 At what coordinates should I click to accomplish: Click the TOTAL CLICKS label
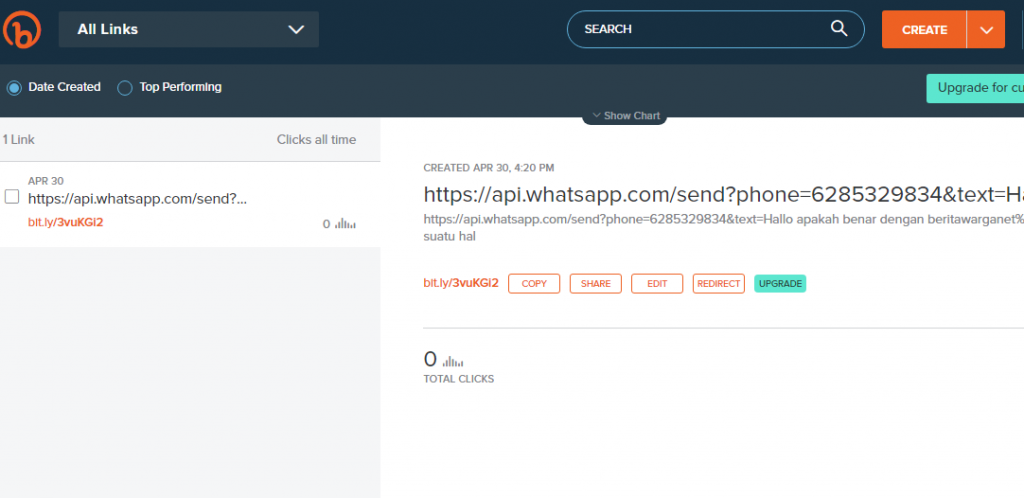(x=459, y=379)
